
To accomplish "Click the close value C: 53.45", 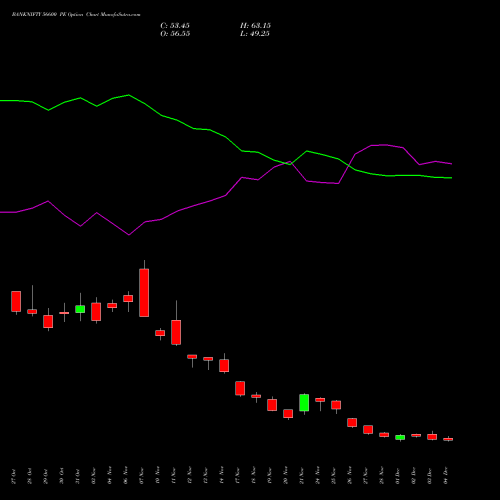I will click(x=175, y=26).
